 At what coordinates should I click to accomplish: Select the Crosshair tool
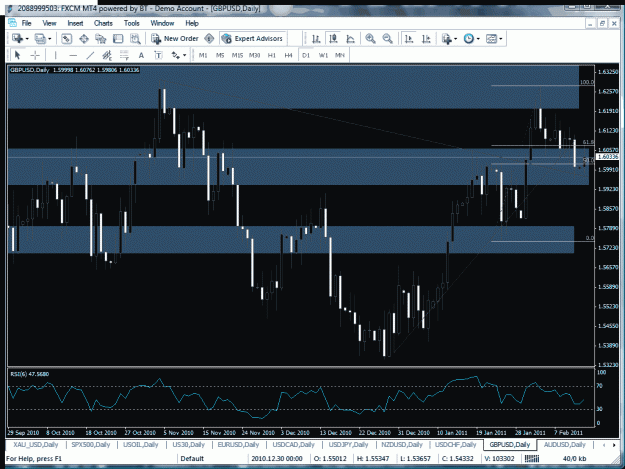pyautogui.click(x=35, y=55)
